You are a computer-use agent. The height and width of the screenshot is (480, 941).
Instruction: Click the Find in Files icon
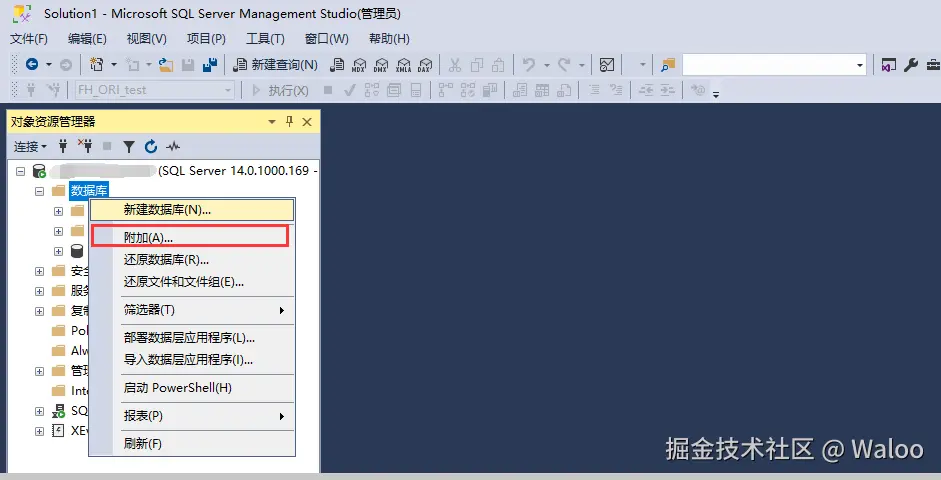pos(668,64)
